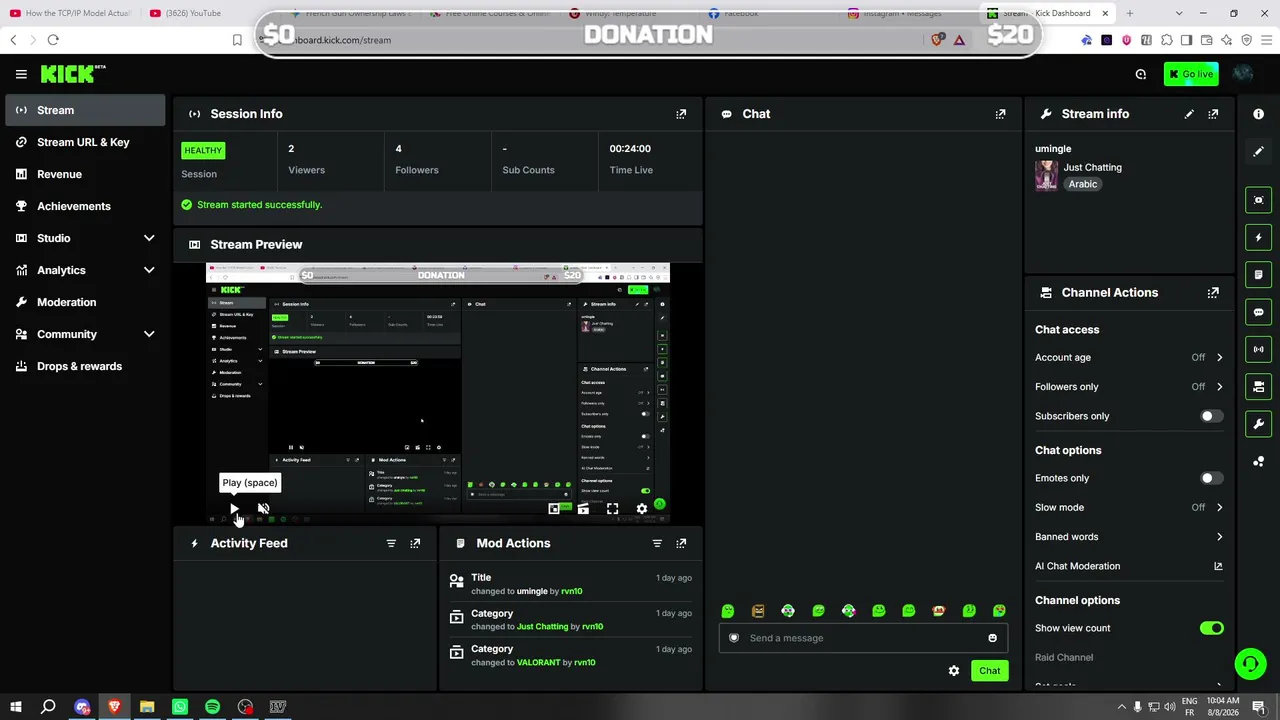The height and width of the screenshot is (720, 1280).
Task: Open Stream URL & Key page
Action: coord(85,142)
